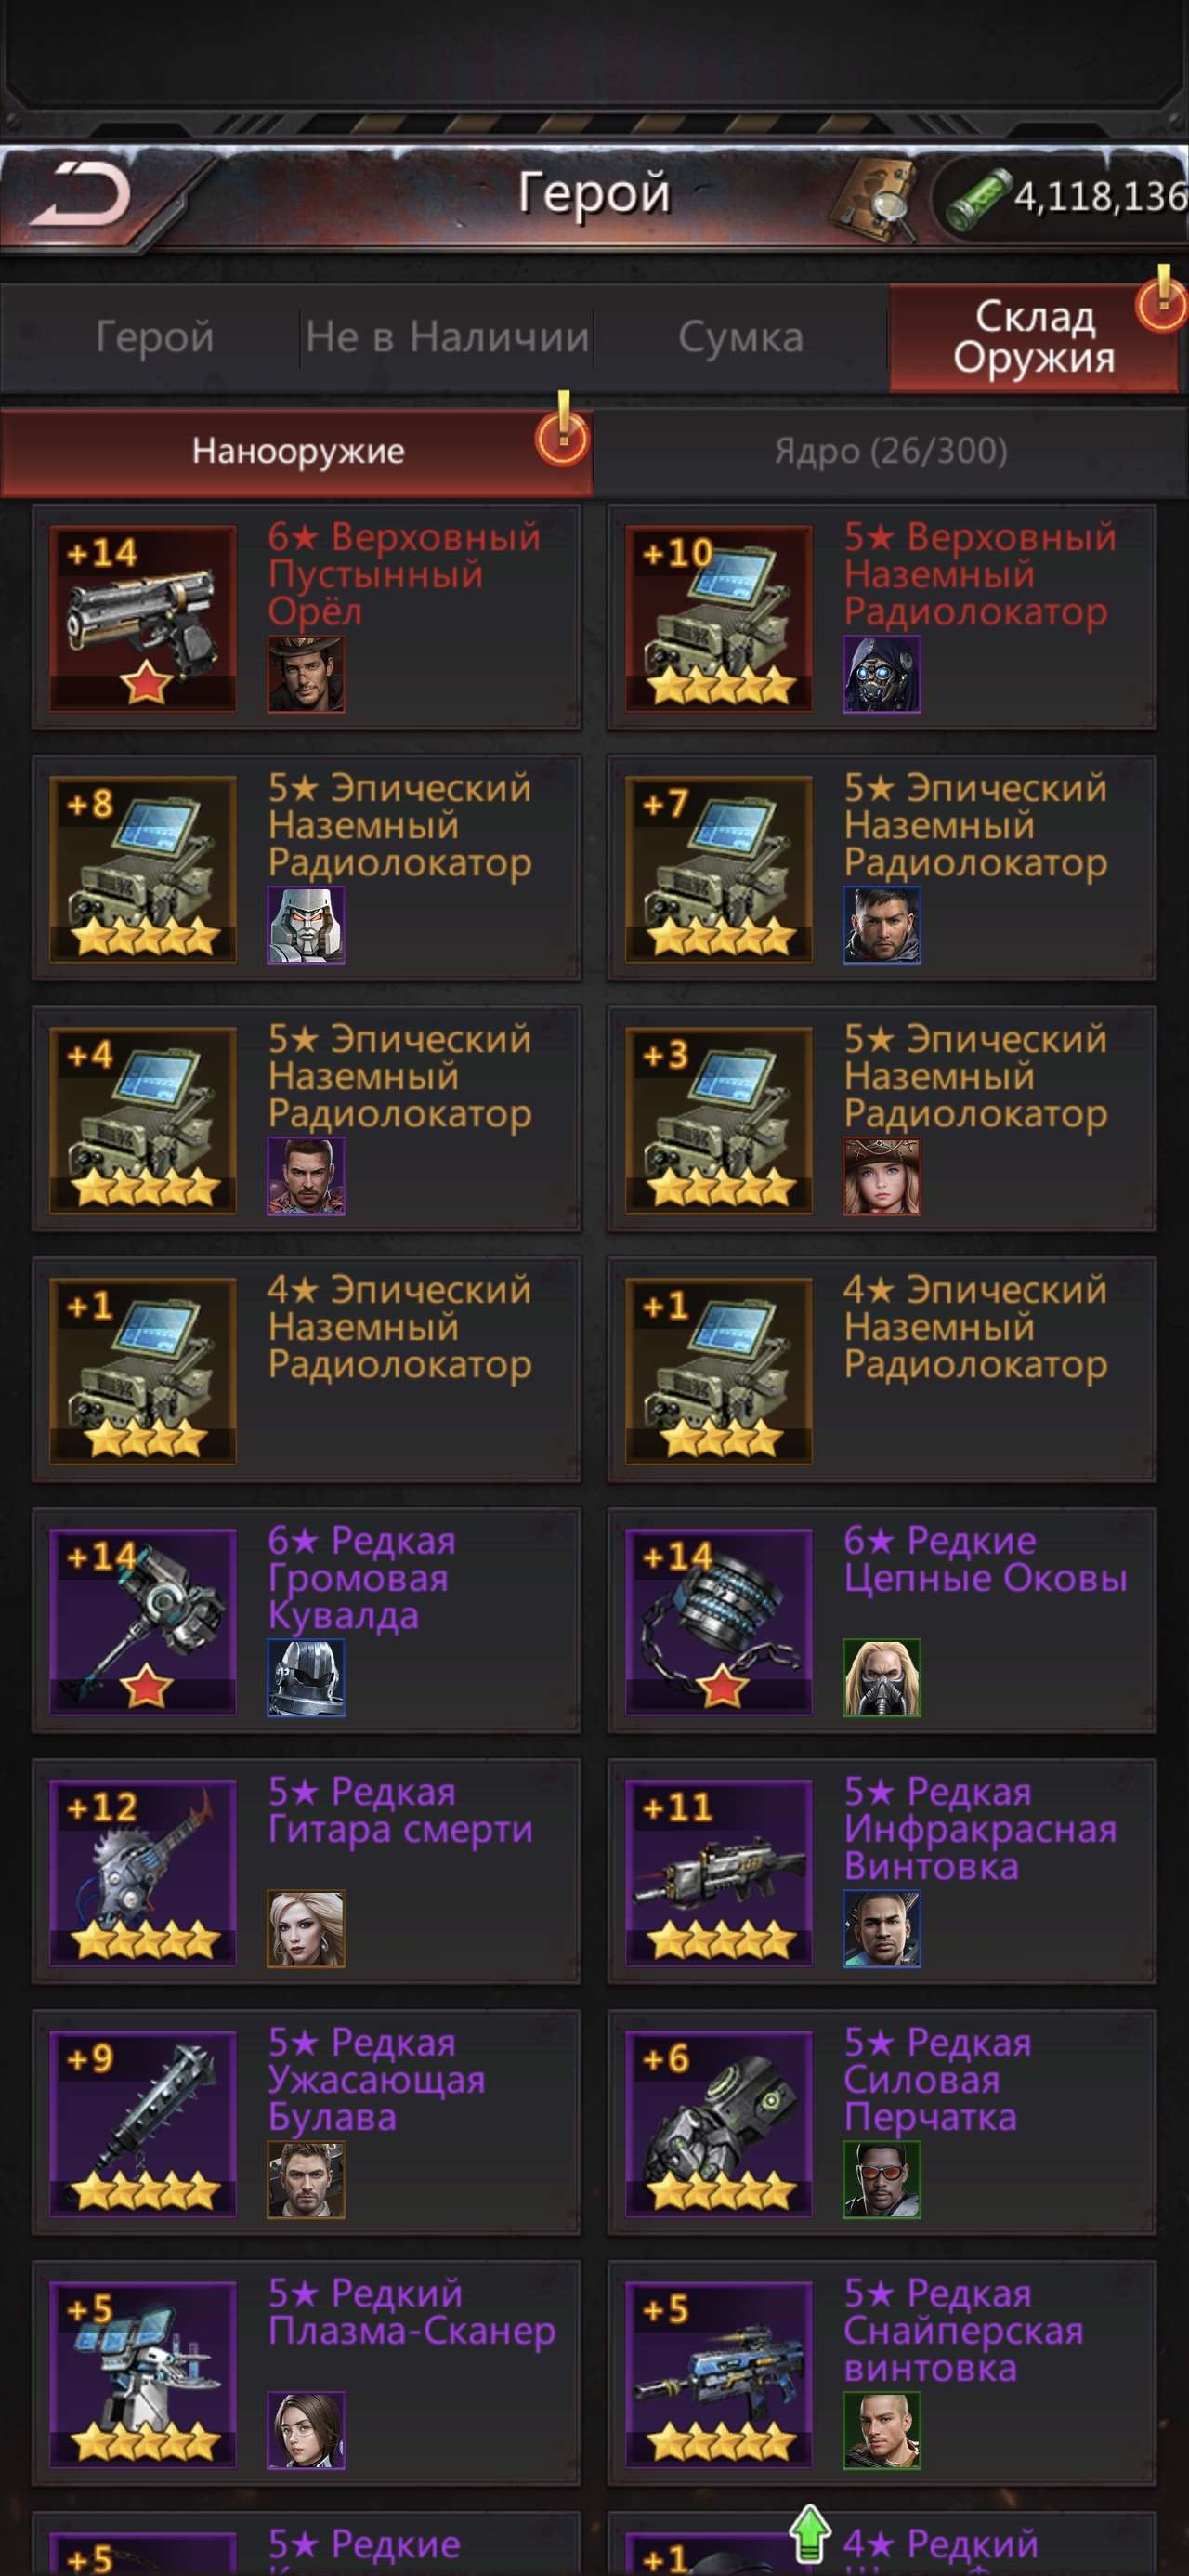Switch to the Не в Наличии tab
1189x2576 pixels.
[447, 337]
